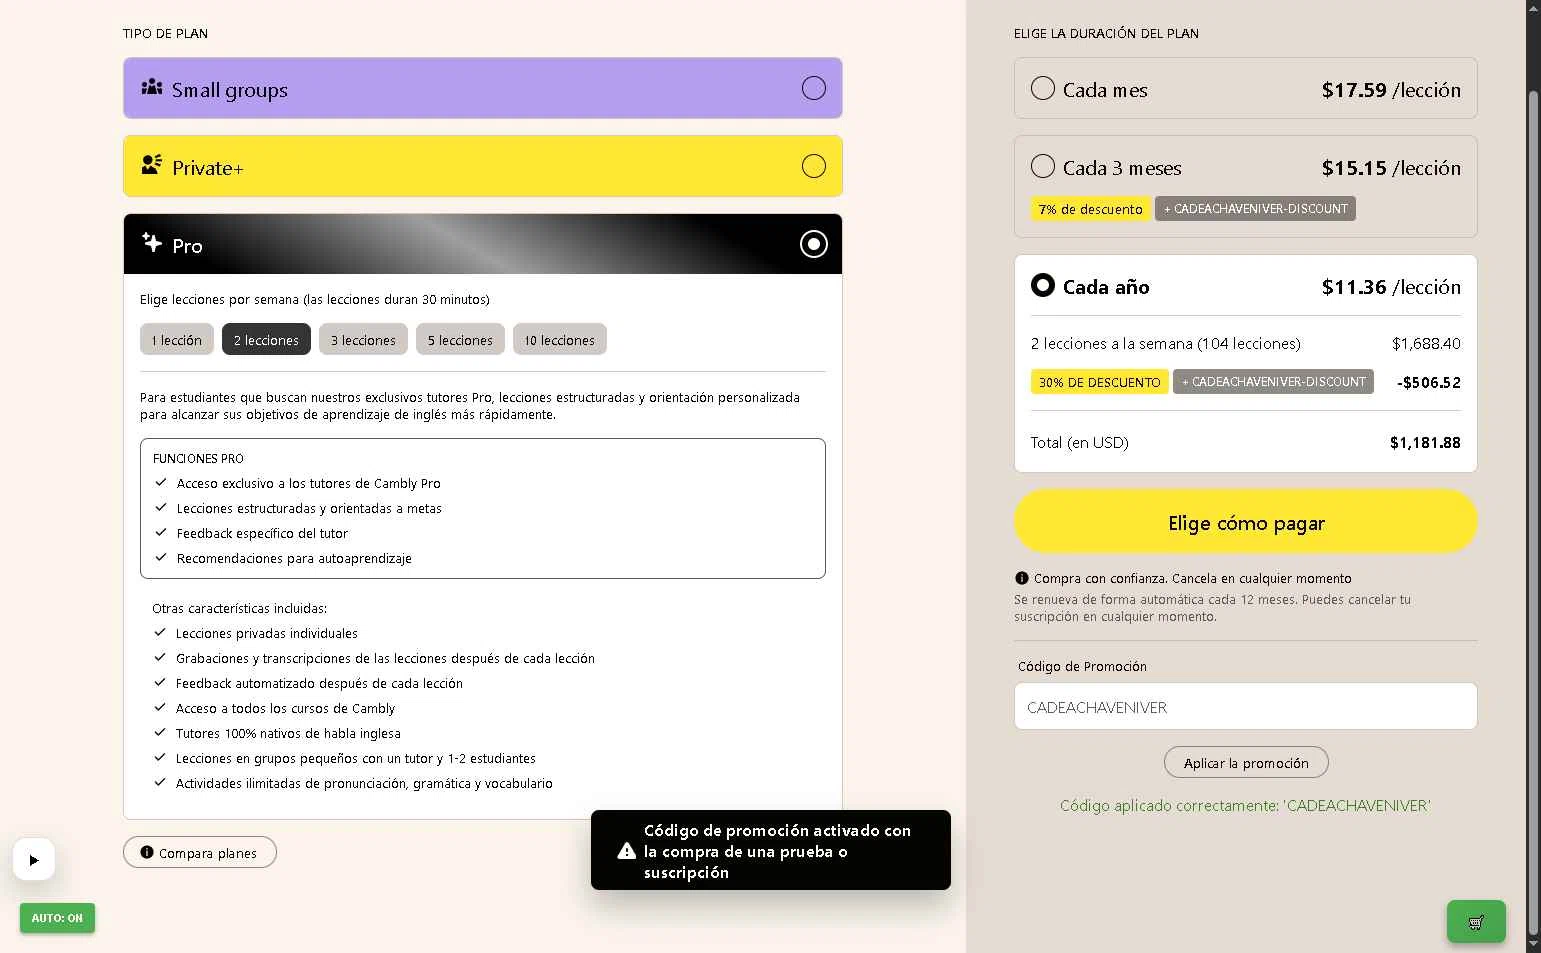Click info icon beside Compra con confianza
Viewport: 1541px width, 953px height.
coord(1021,578)
